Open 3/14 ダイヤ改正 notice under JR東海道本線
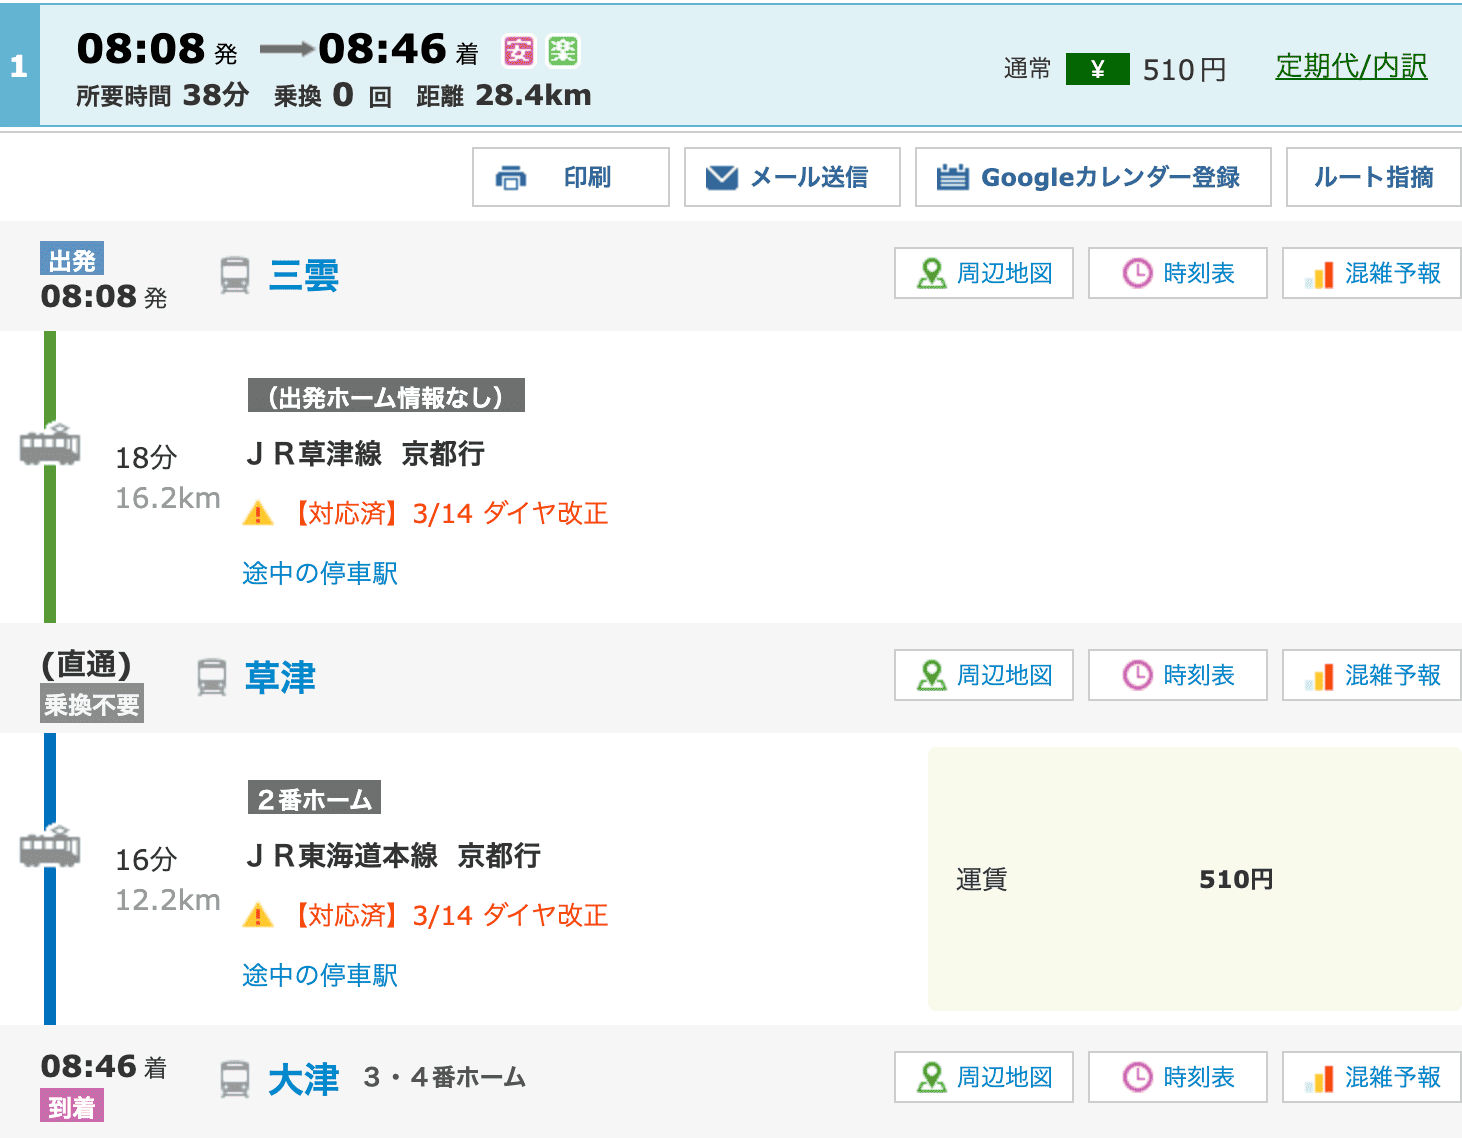 pos(450,916)
